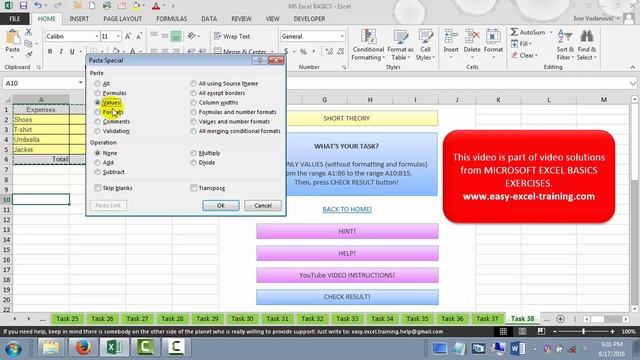Confirm Paste Special with OK
This screenshot has height=360, width=640.
[x=221, y=205]
